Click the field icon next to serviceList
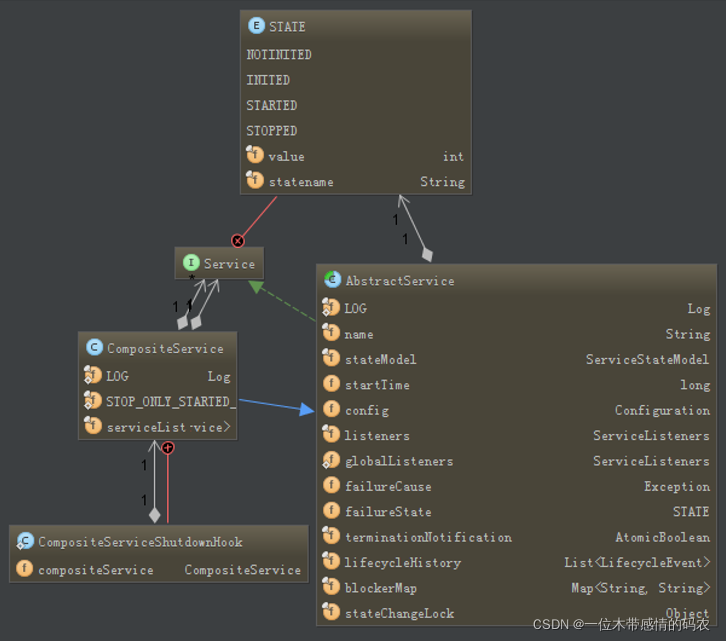This screenshot has width=726, height=641. [x=94, y=427]
